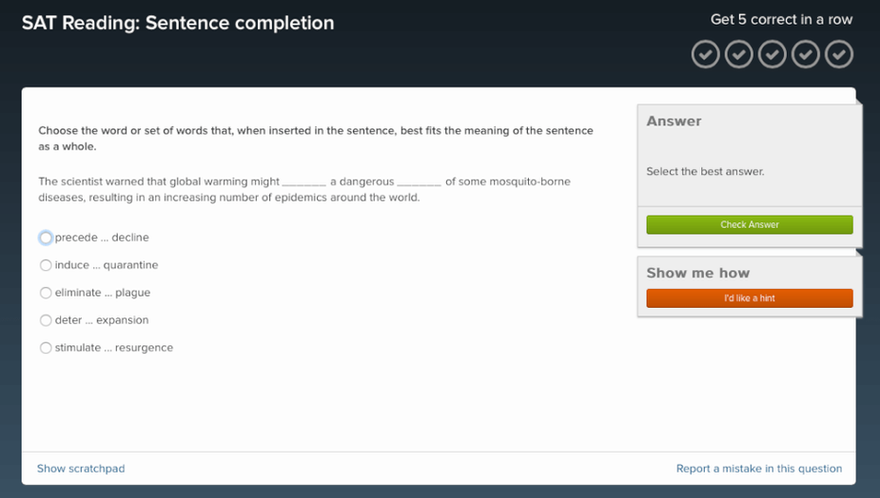This screenshot has height=498, width=880.
Task: Click Report a mistake in this question
Action: tap(759, 468)
